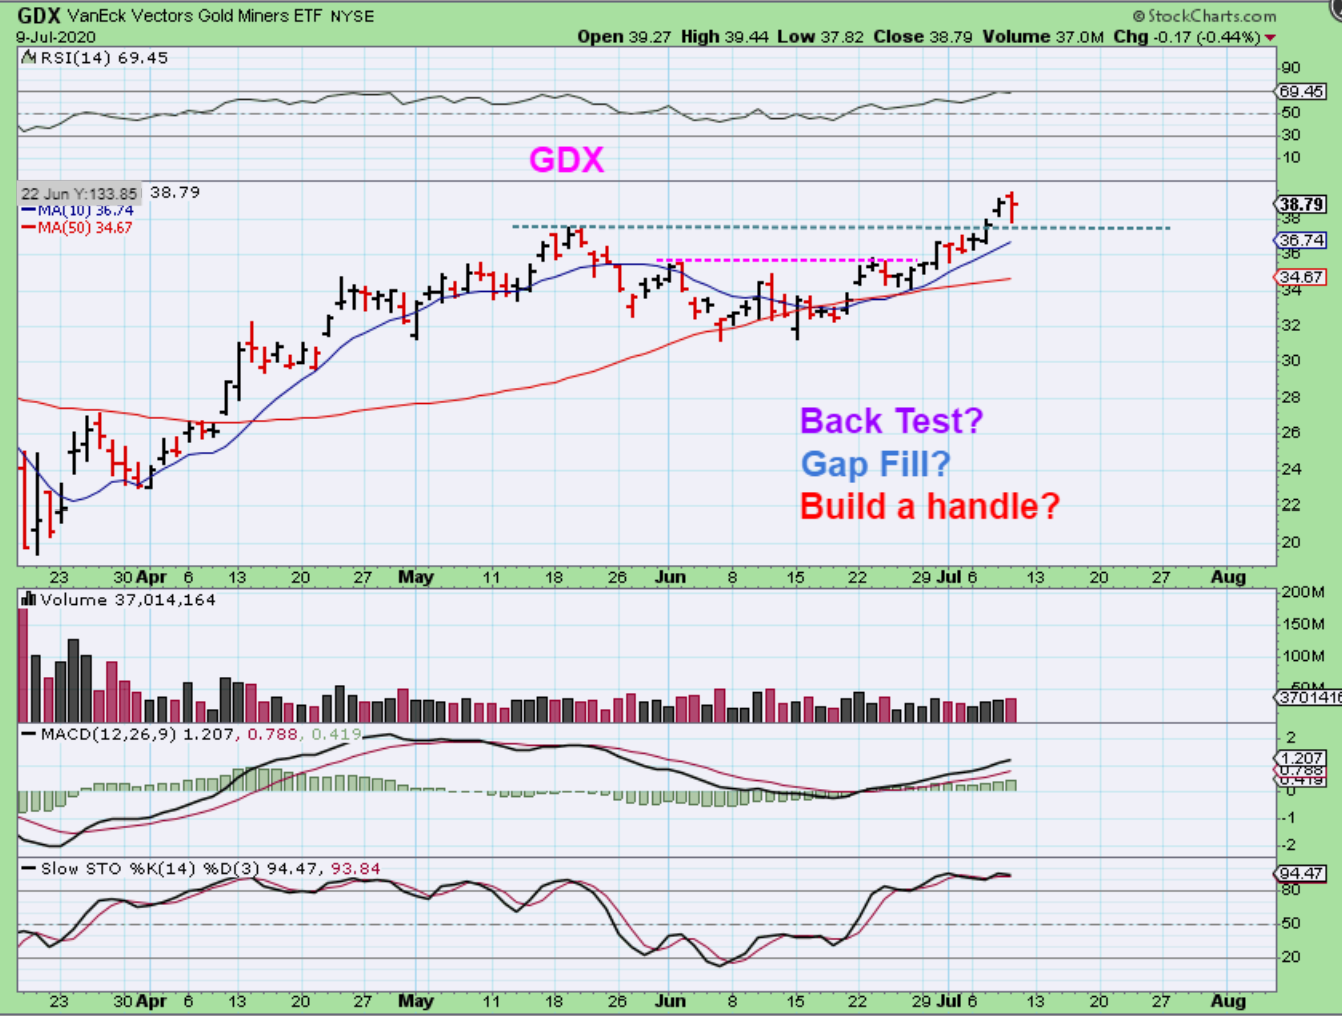1342x1016 pixels.
Task: Click the 28 price axis label
Action: (1291, 397)
